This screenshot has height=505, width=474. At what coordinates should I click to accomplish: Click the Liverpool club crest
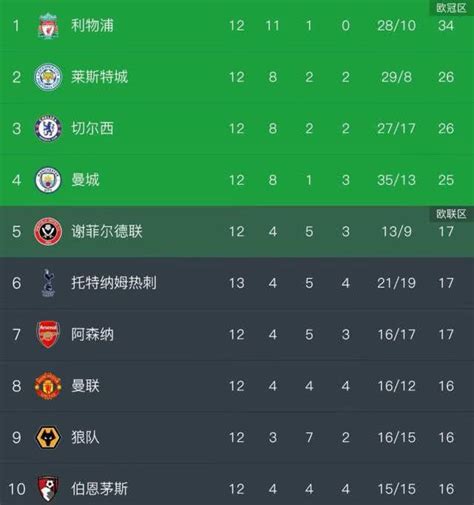[48, 25]
